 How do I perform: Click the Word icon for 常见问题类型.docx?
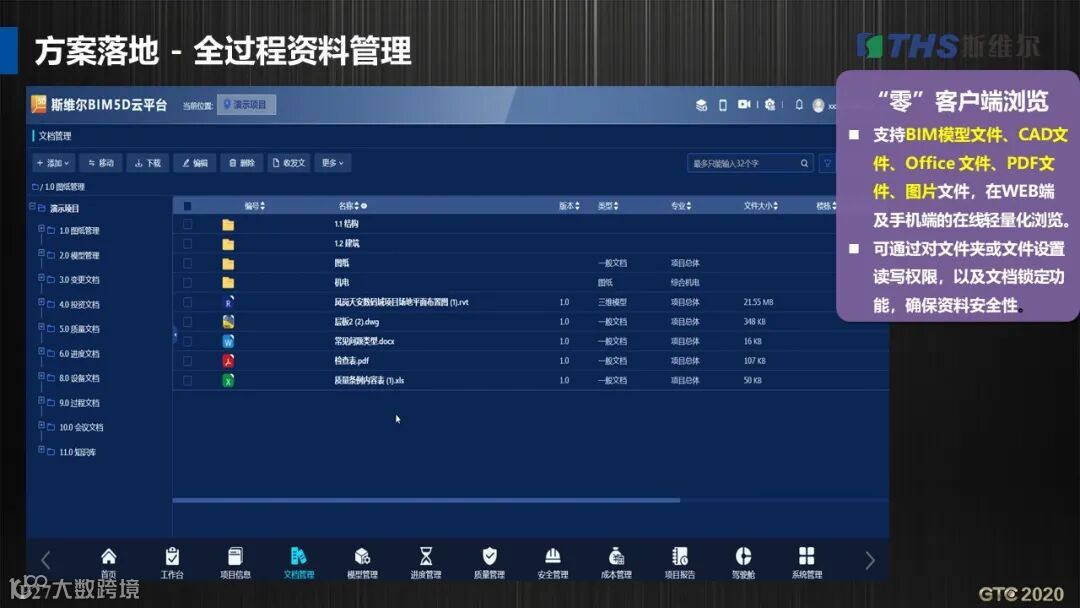228,341
